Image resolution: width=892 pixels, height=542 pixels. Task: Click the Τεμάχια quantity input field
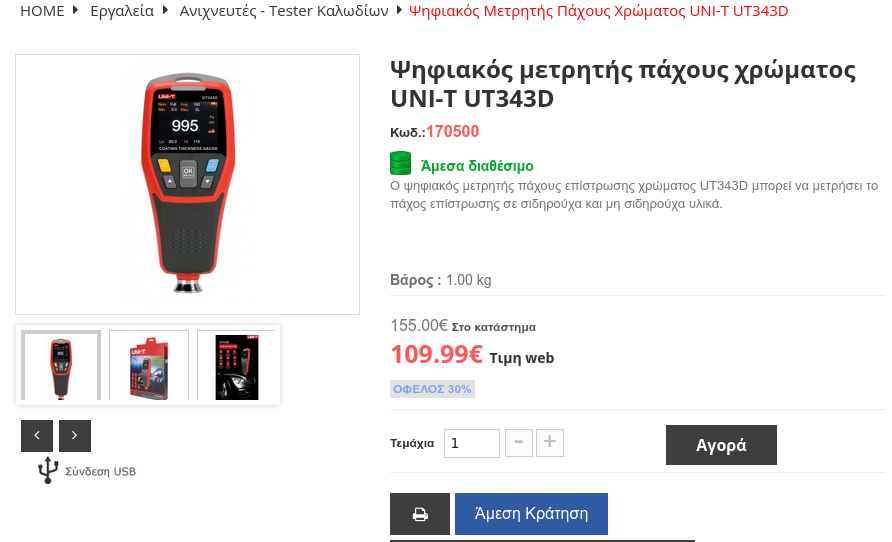[472, 443]
